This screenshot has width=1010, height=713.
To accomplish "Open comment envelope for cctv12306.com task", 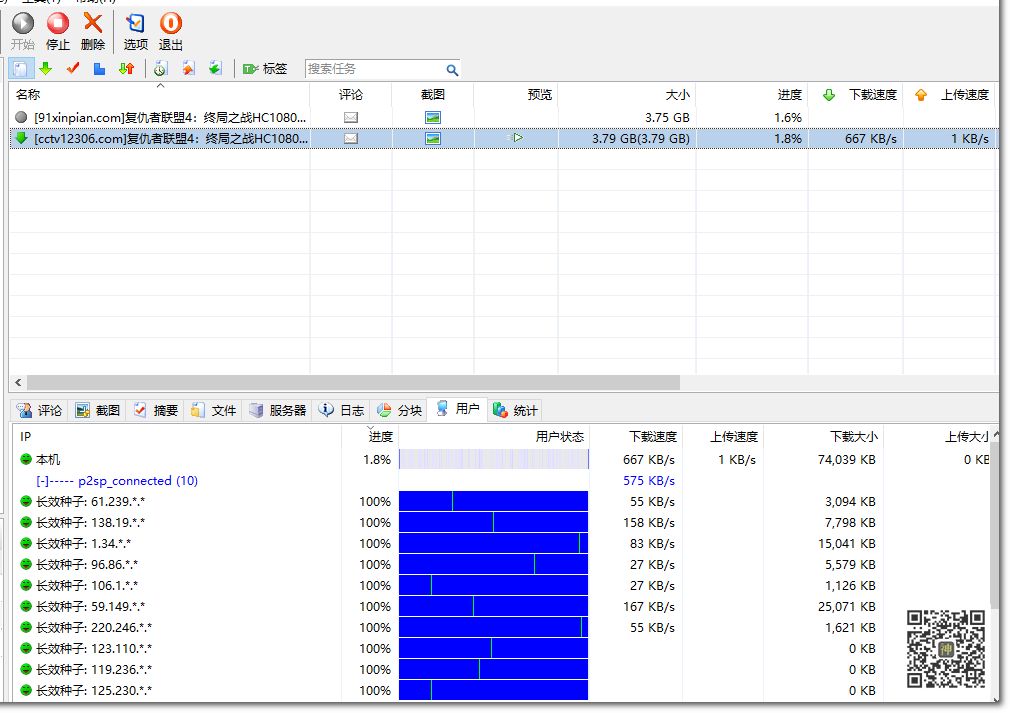I will (x=350, y=138).
